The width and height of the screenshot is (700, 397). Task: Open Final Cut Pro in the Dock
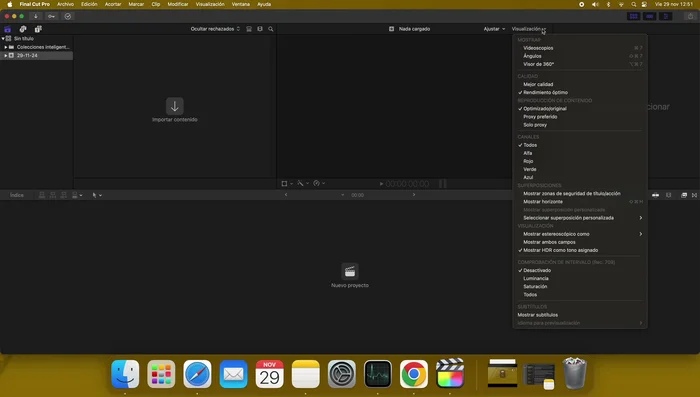(x=450, y=373)
